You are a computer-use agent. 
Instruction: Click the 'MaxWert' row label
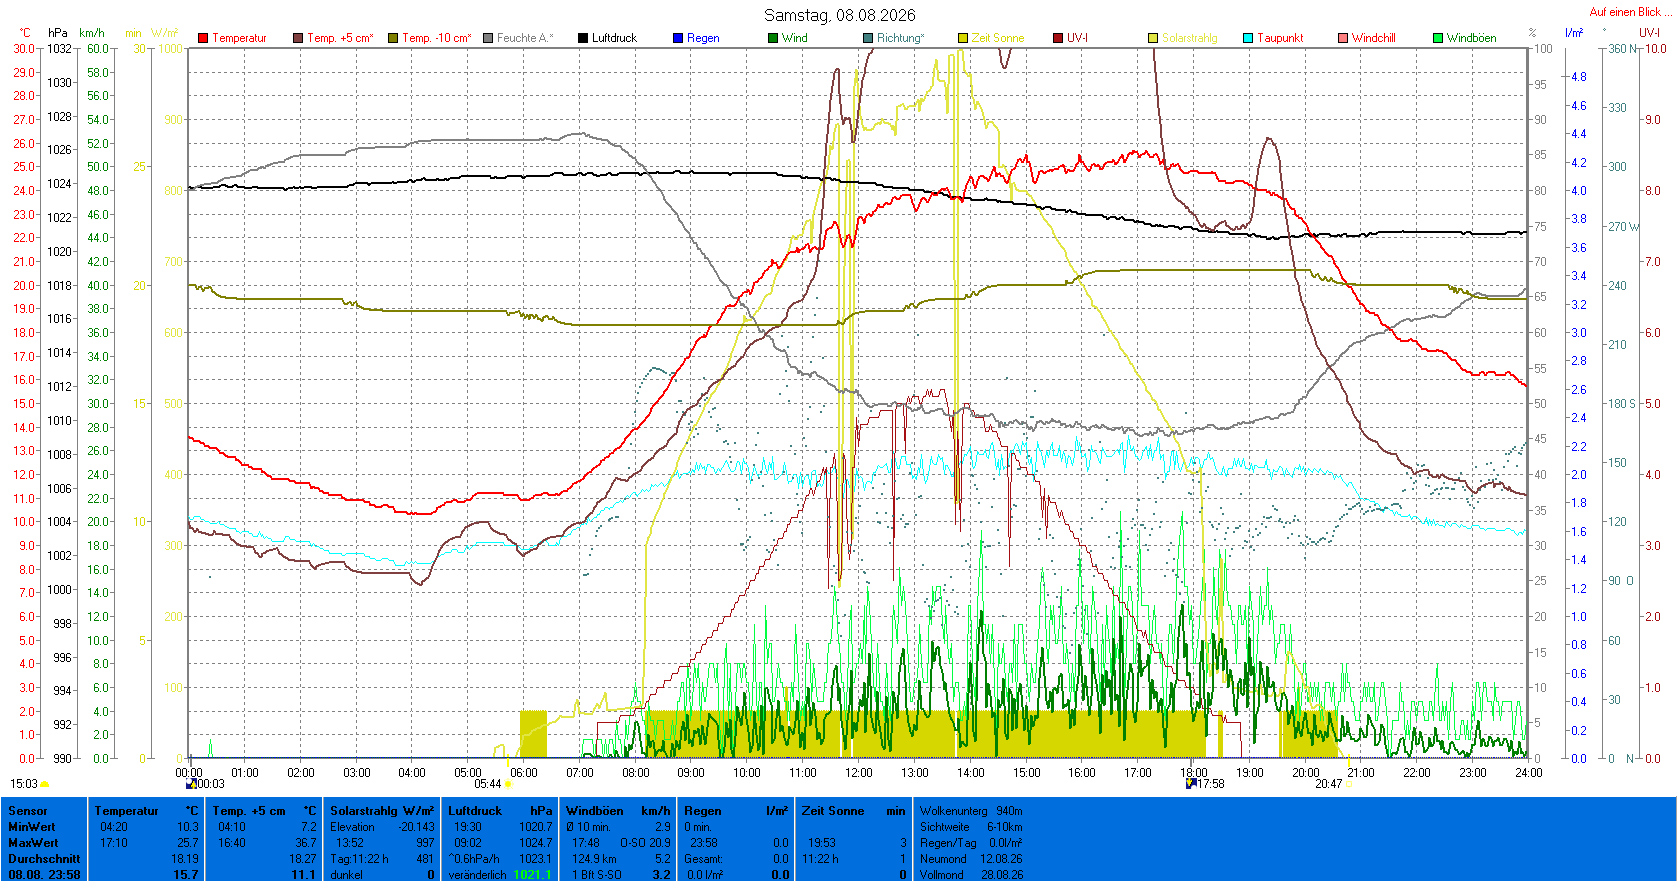click(x=33, y=843)
